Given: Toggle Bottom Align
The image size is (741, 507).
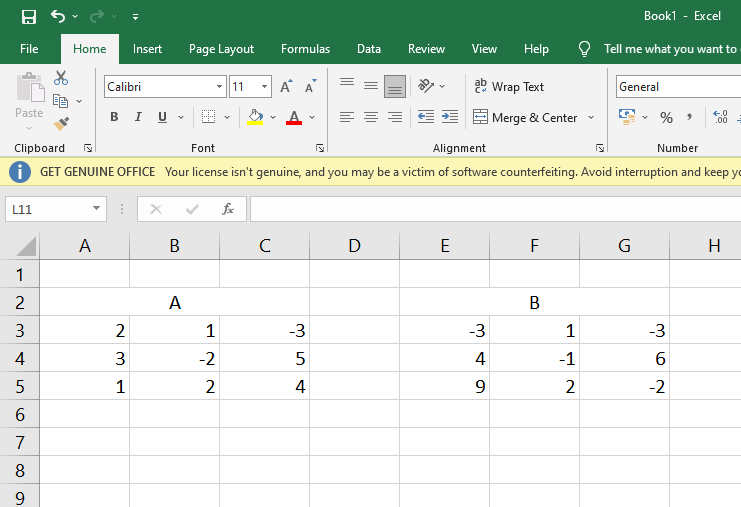Looking at the screenshot, I should pos(395,86).
